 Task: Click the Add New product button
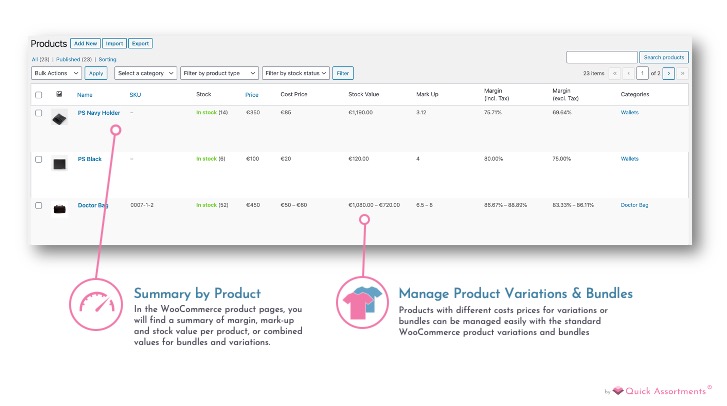(85, 44)
